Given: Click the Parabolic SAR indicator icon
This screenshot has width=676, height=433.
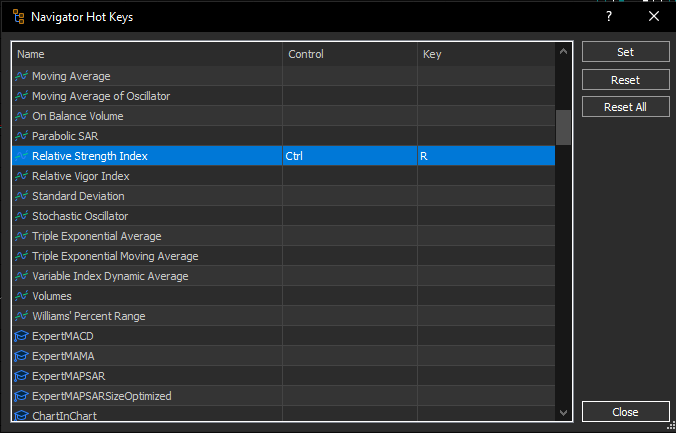Looking at the screenshot, I should click(x=20, y=136).
